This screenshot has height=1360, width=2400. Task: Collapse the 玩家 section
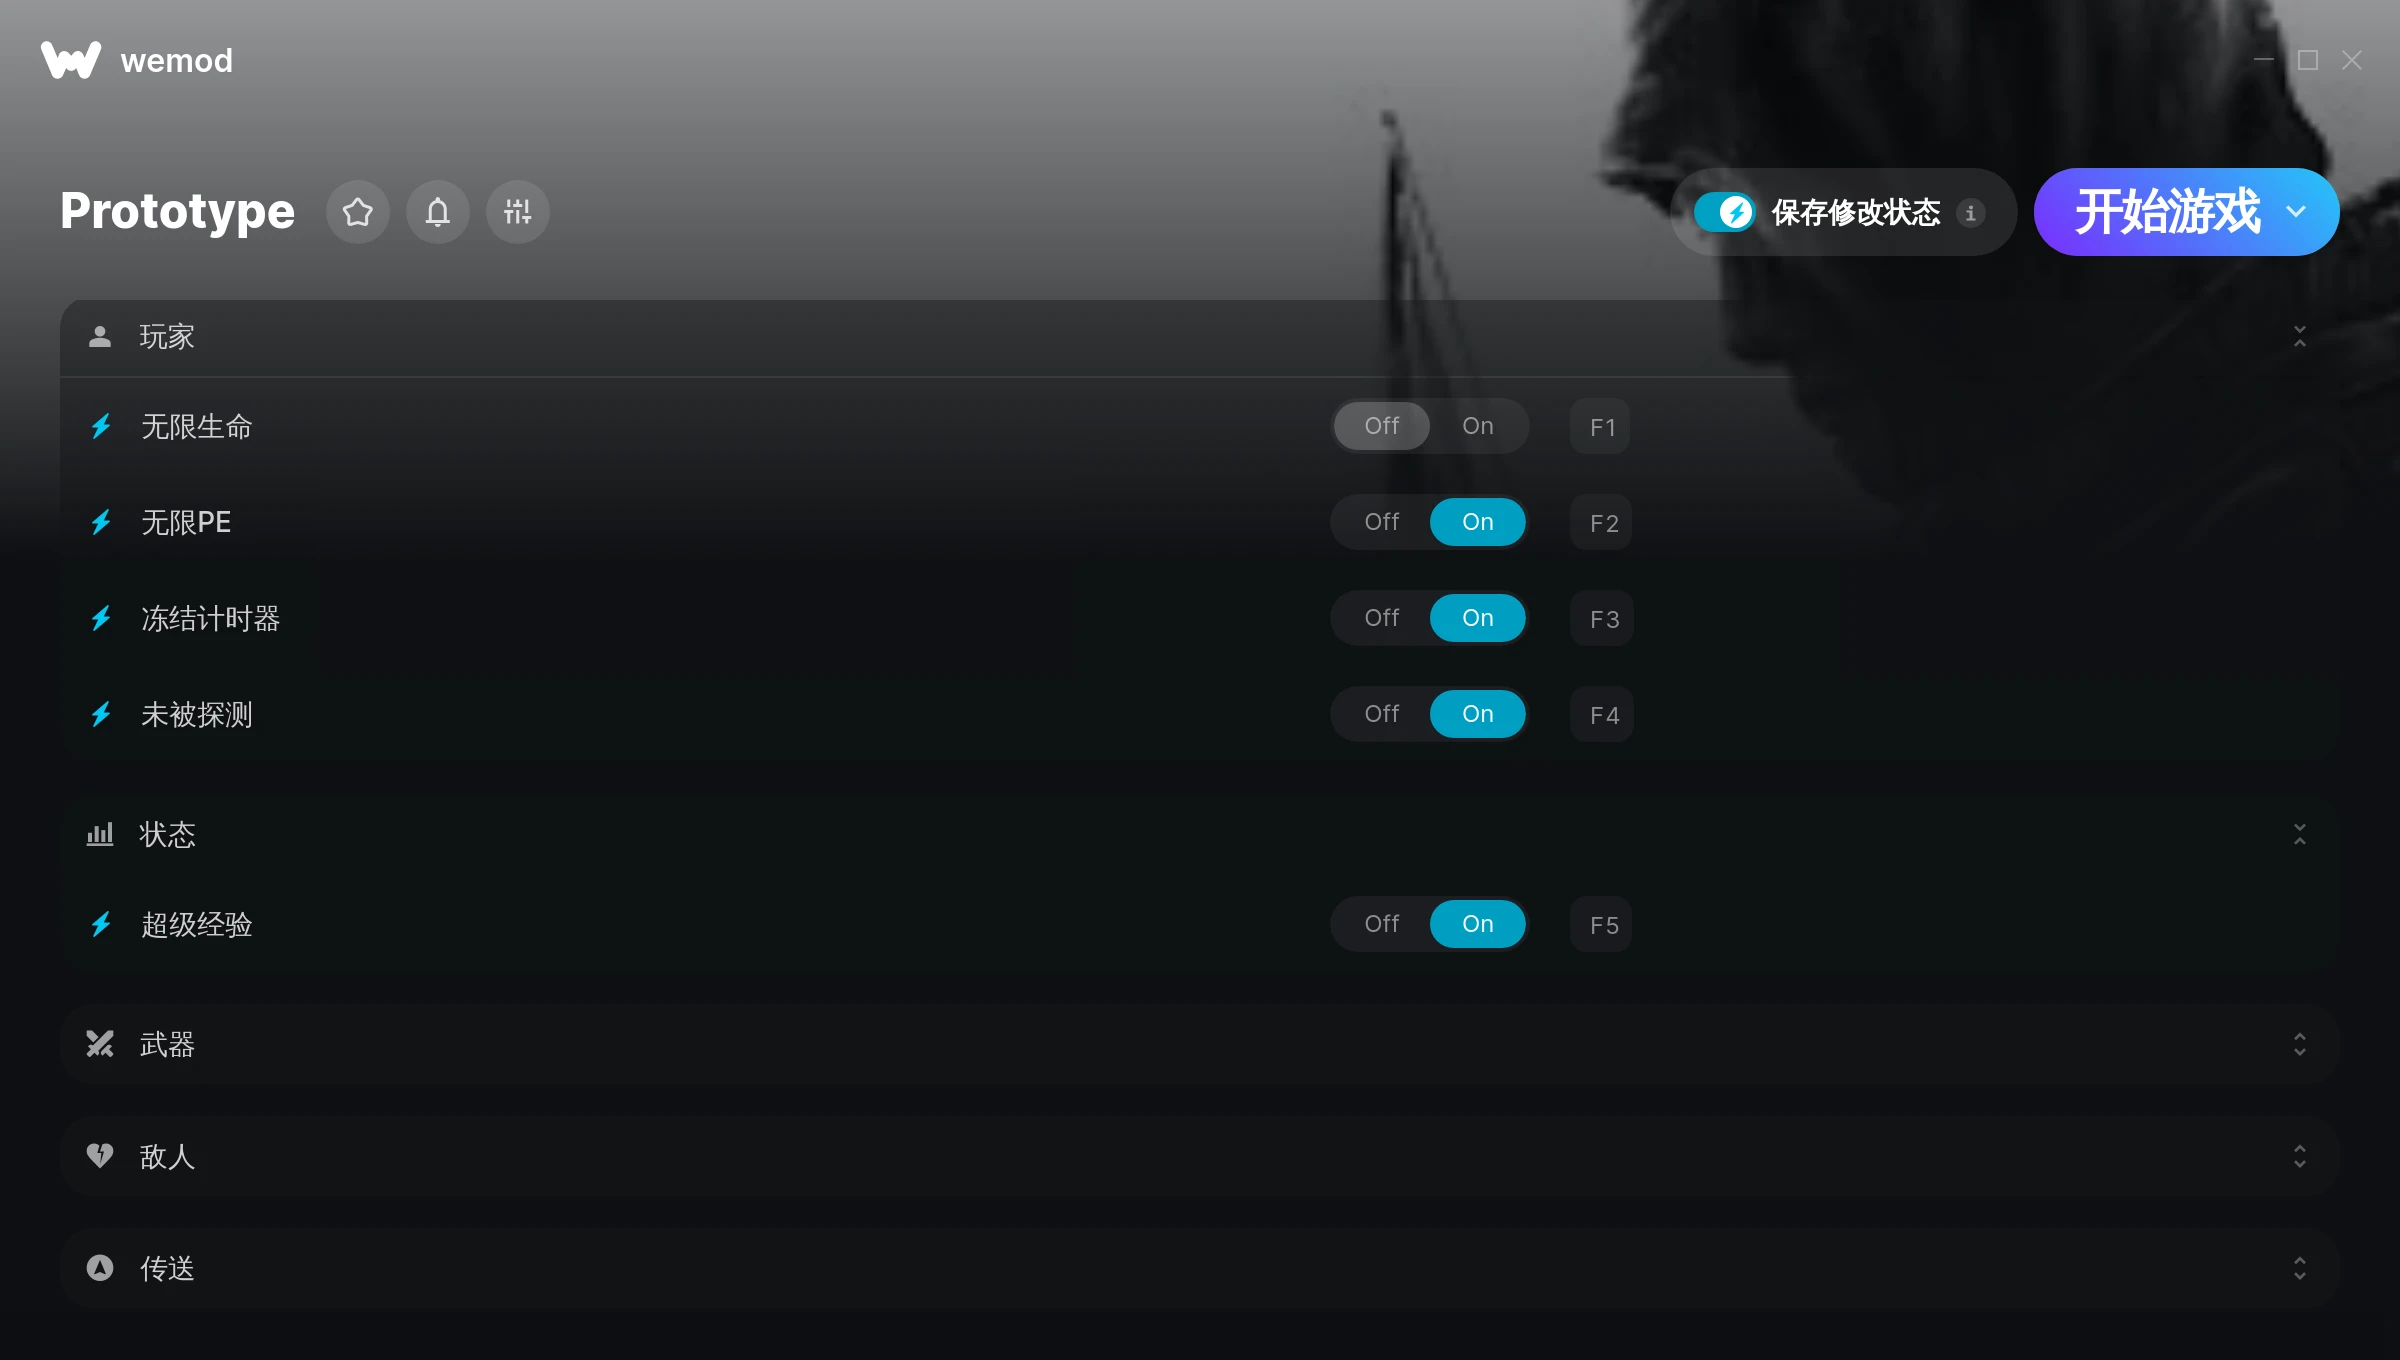2300,337
